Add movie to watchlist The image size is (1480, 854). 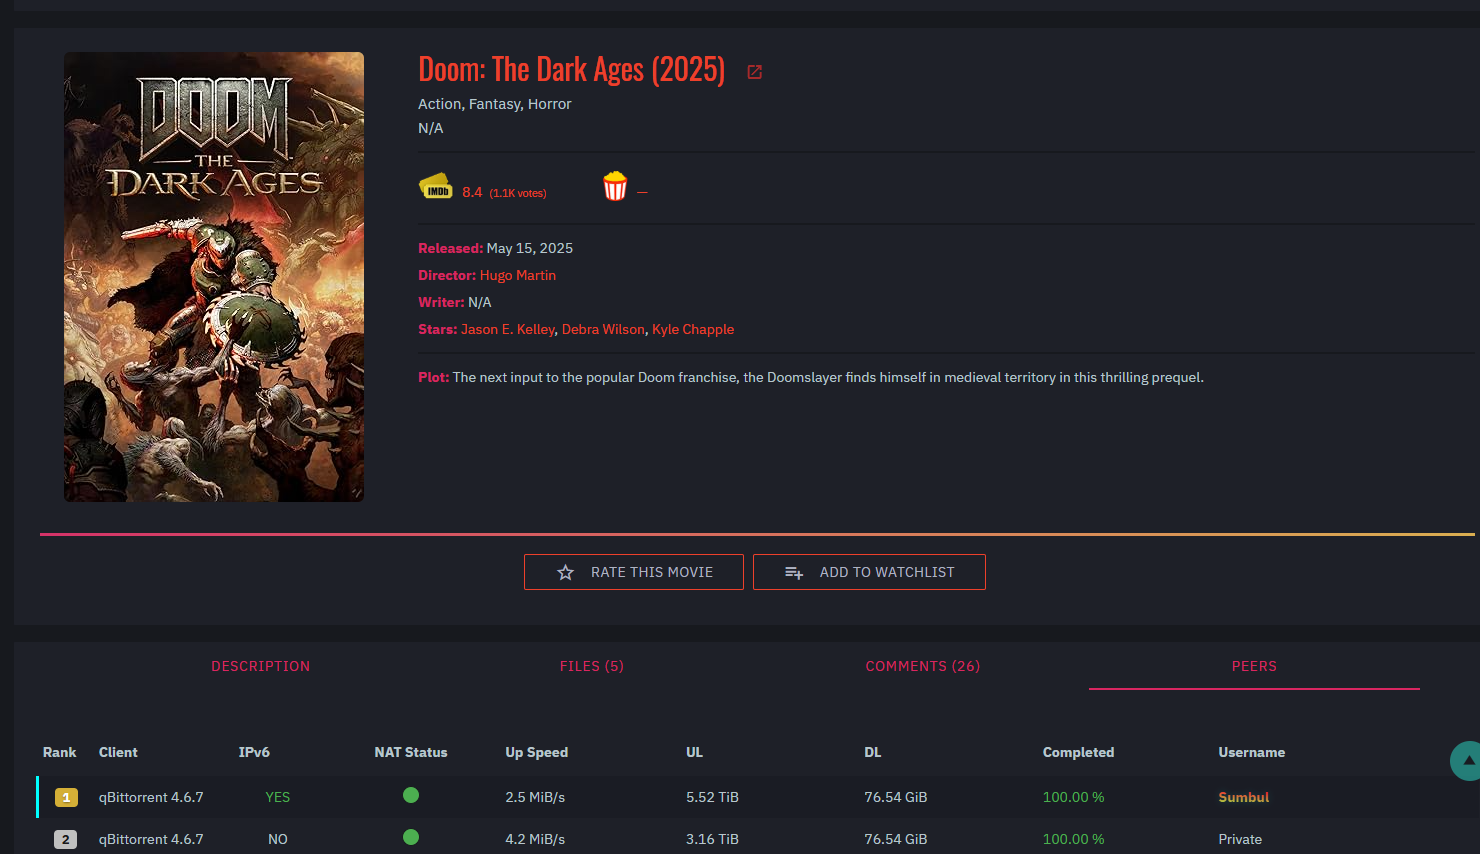click(869, 572)
